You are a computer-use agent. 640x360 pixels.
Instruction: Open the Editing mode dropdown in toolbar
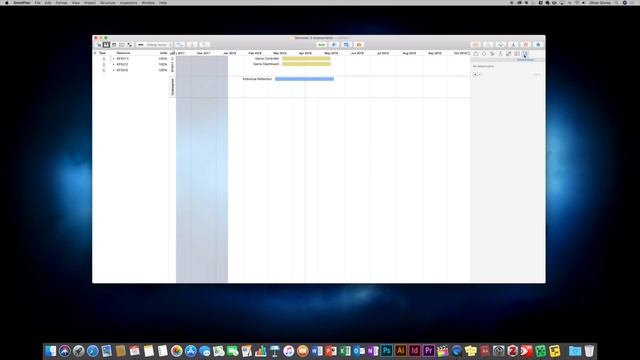coord(155,44)
